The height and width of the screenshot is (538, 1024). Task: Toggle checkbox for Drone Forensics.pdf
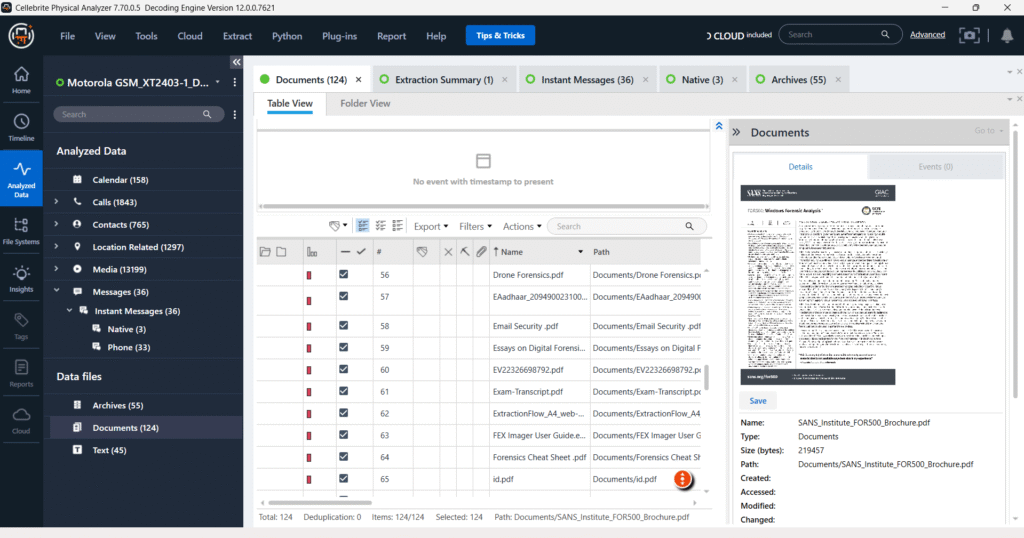pyautogui.click(x=344, y=274)
